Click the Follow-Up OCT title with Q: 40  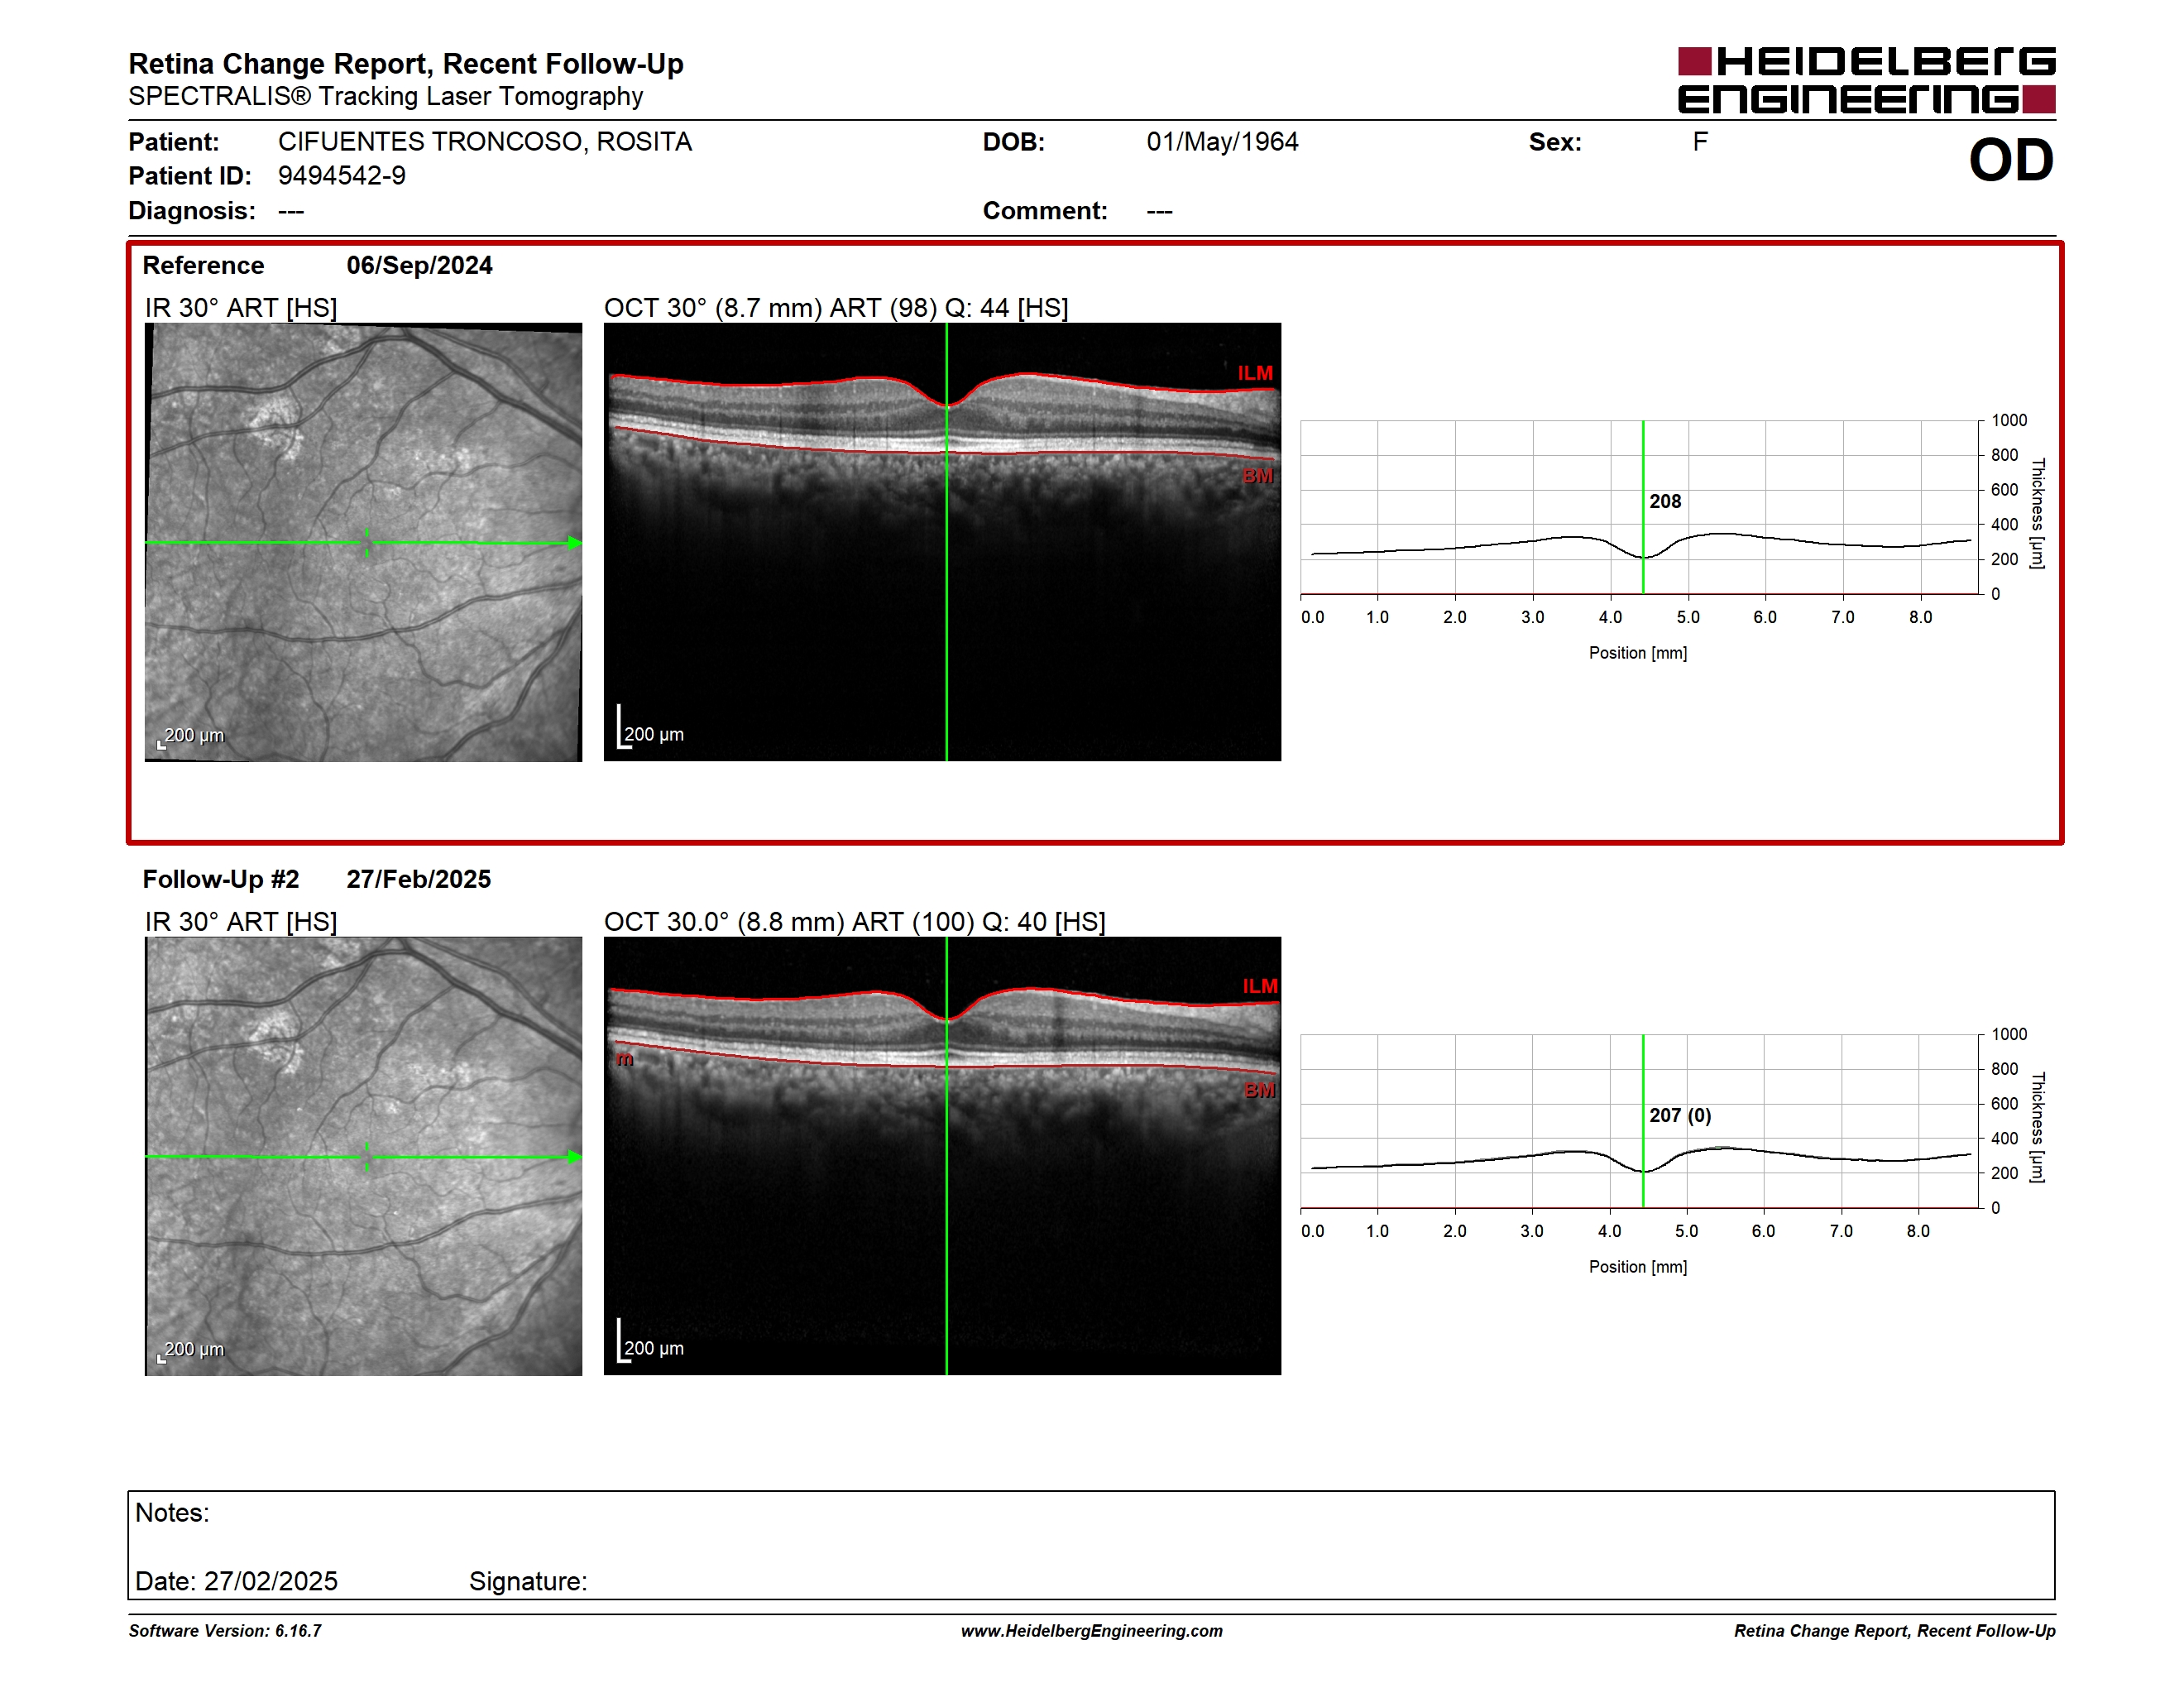[855, 922]
